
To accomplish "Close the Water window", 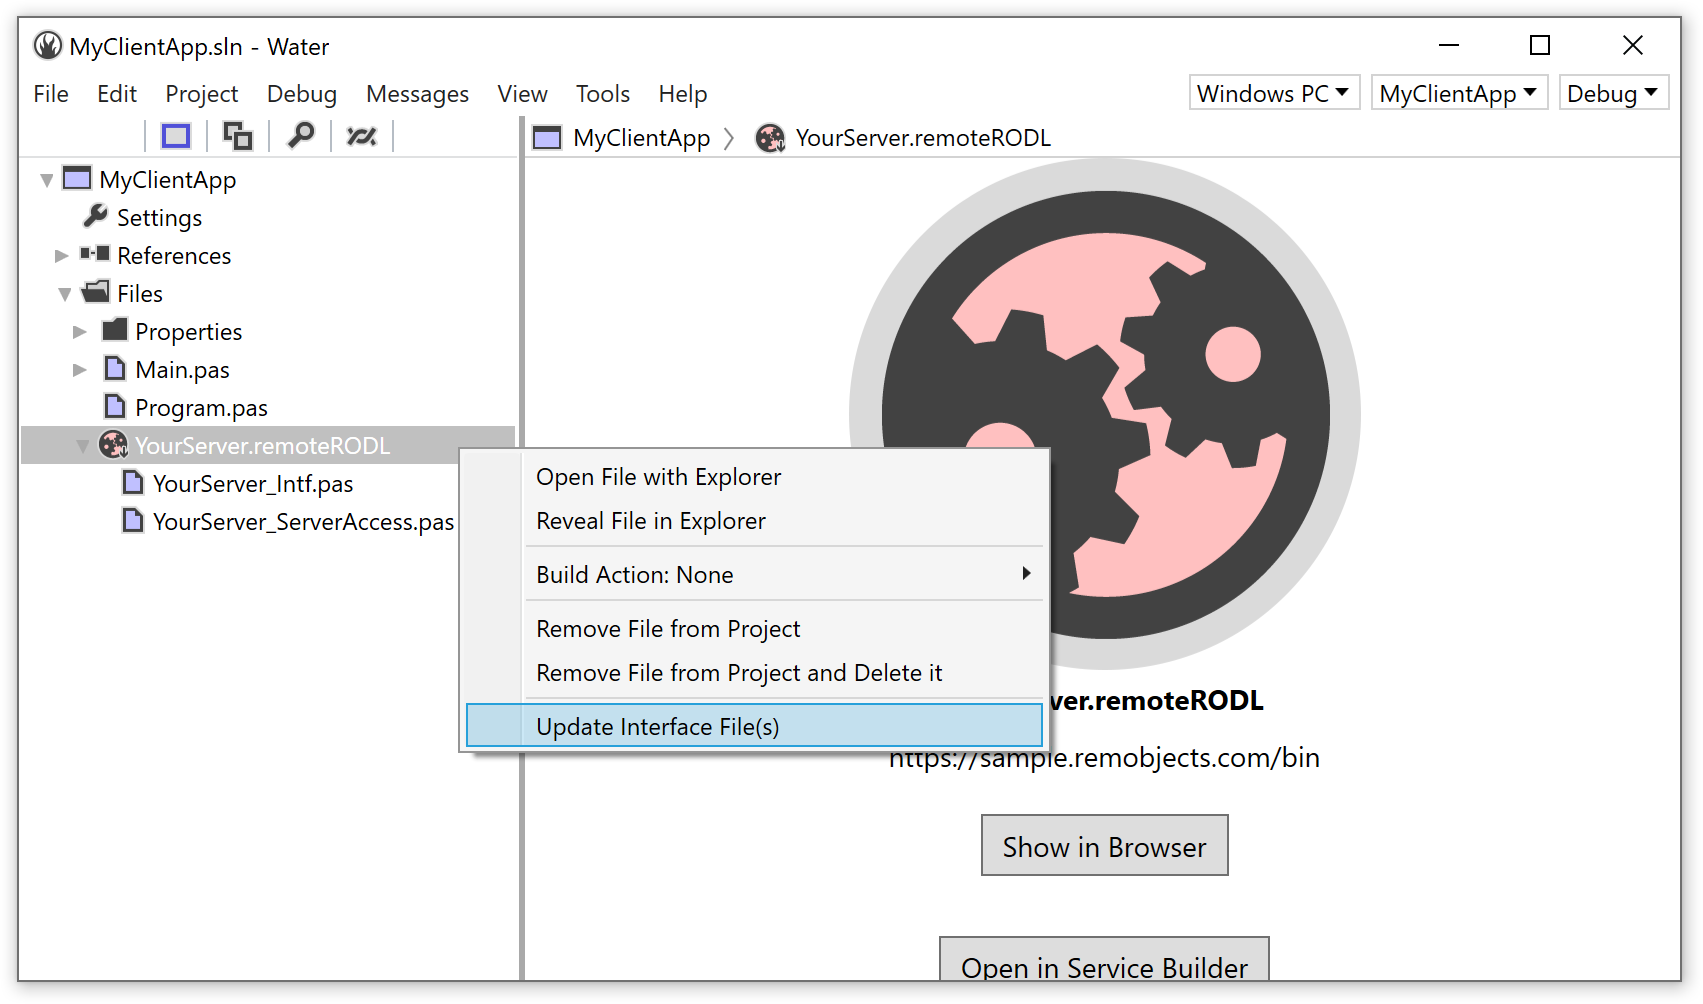I will (1632, 45).
